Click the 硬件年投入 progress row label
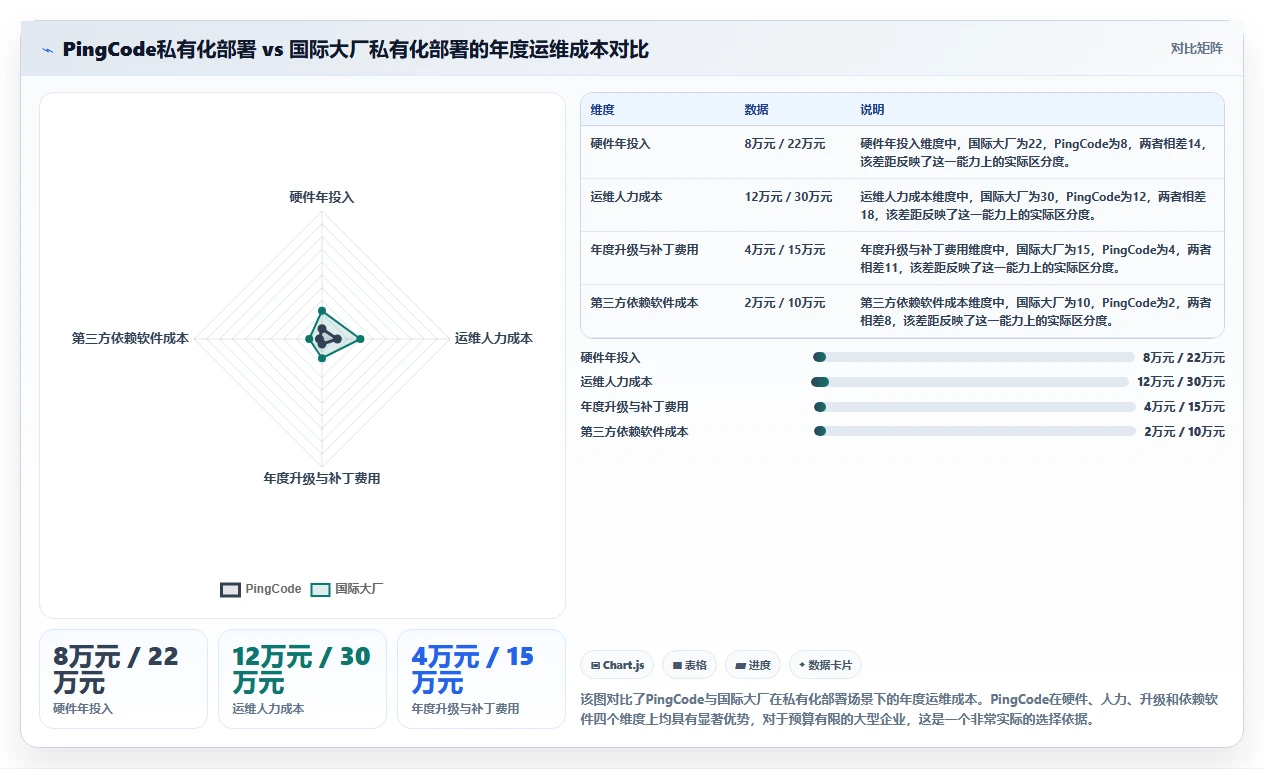The width and height of the screenshot is (1264, 769). [610, 358]
